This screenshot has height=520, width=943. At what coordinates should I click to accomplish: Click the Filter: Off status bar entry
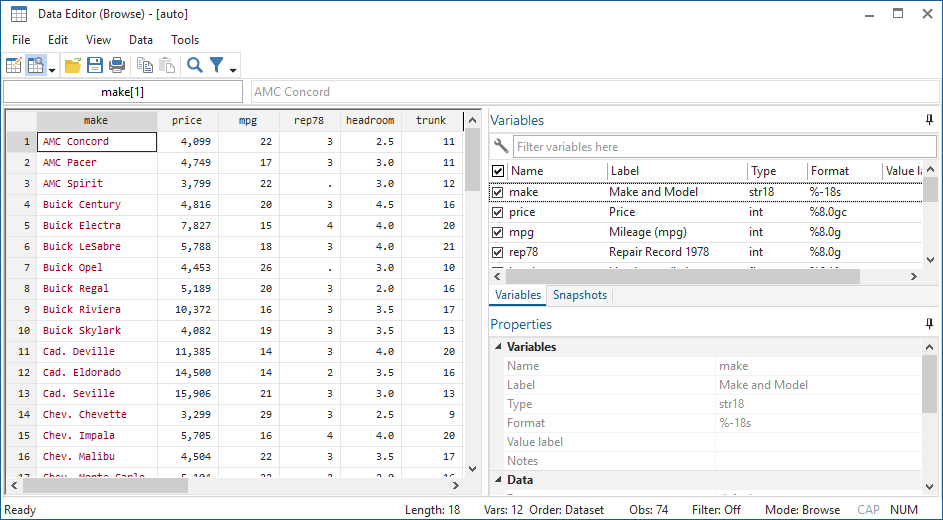pyautogui.click(x=716, y=510)
